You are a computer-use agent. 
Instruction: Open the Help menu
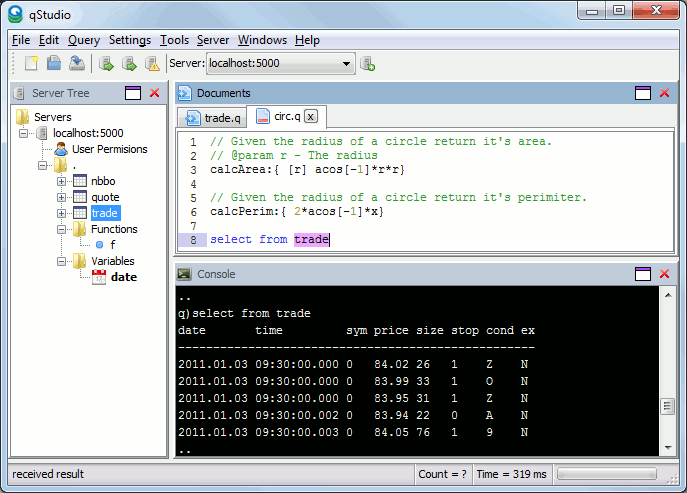pos(307,40)
